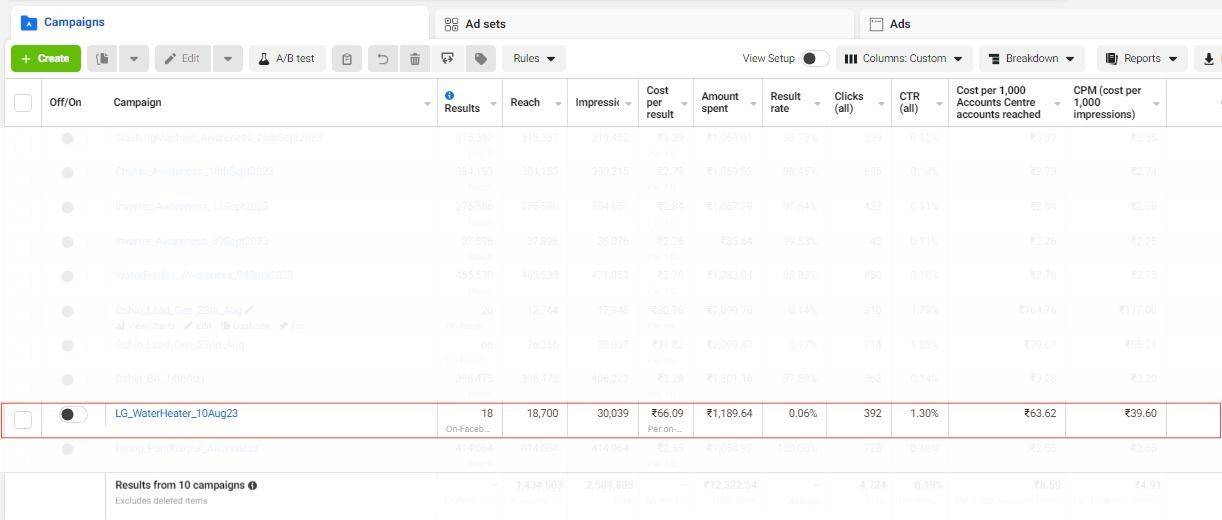Click the Results column info icon
This screenshot has height=520, width=1222.
(x=450, y=95)
